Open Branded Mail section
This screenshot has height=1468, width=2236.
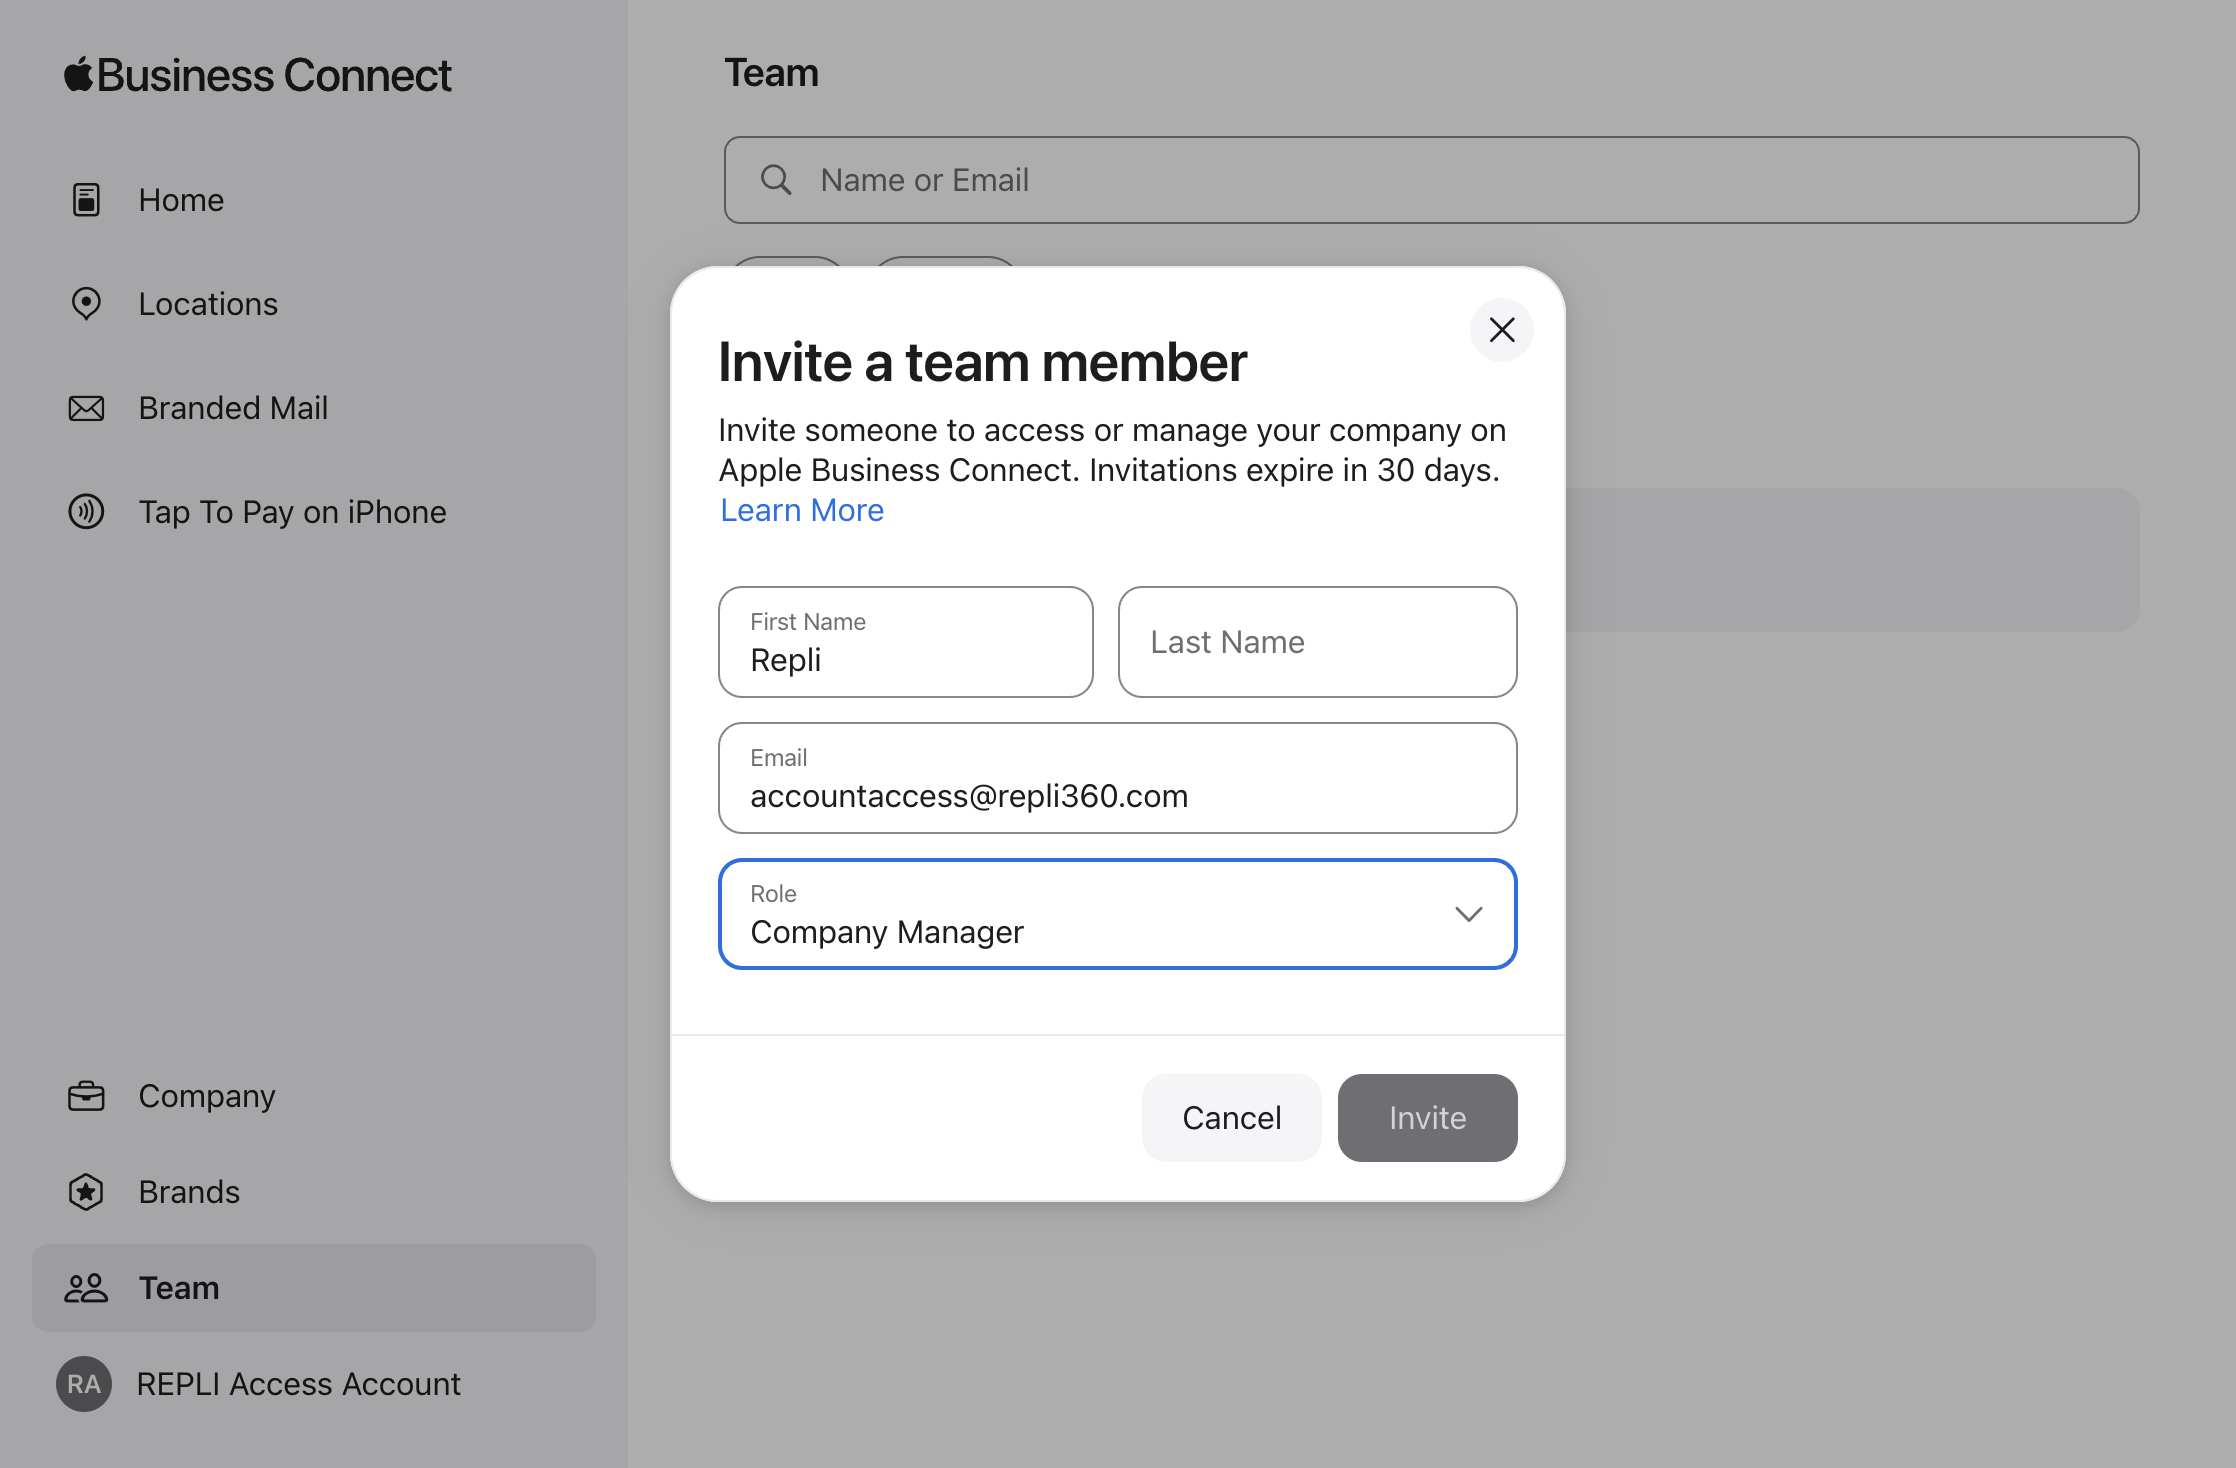point(233,408)
